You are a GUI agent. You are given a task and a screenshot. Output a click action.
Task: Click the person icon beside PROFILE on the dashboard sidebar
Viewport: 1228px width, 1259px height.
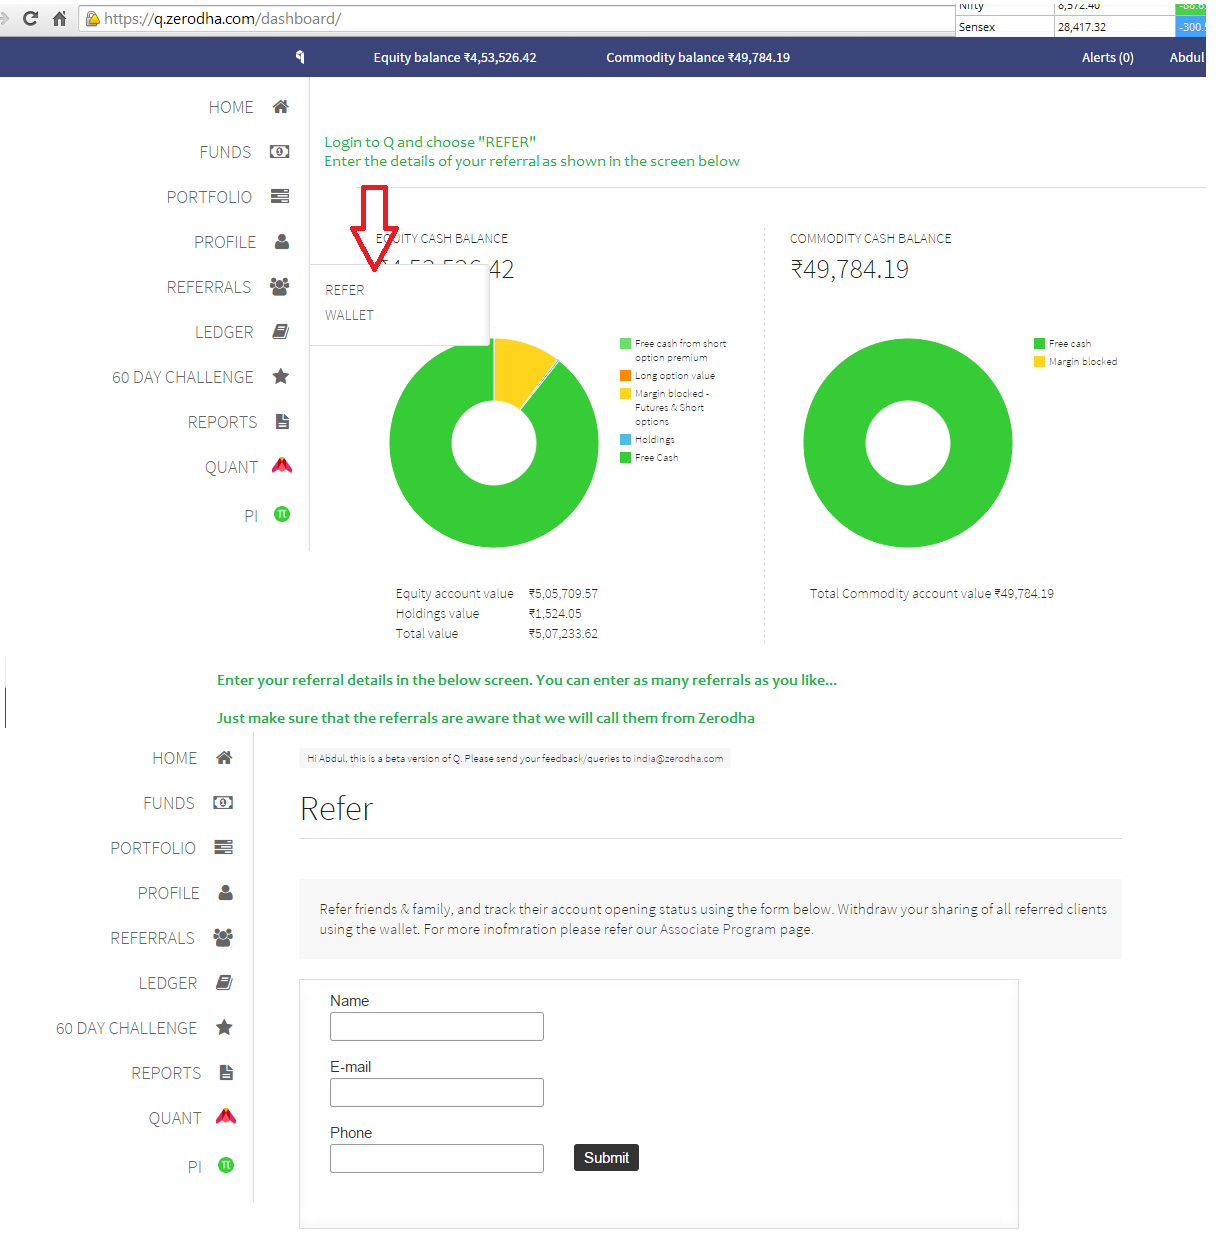[282, 241]
